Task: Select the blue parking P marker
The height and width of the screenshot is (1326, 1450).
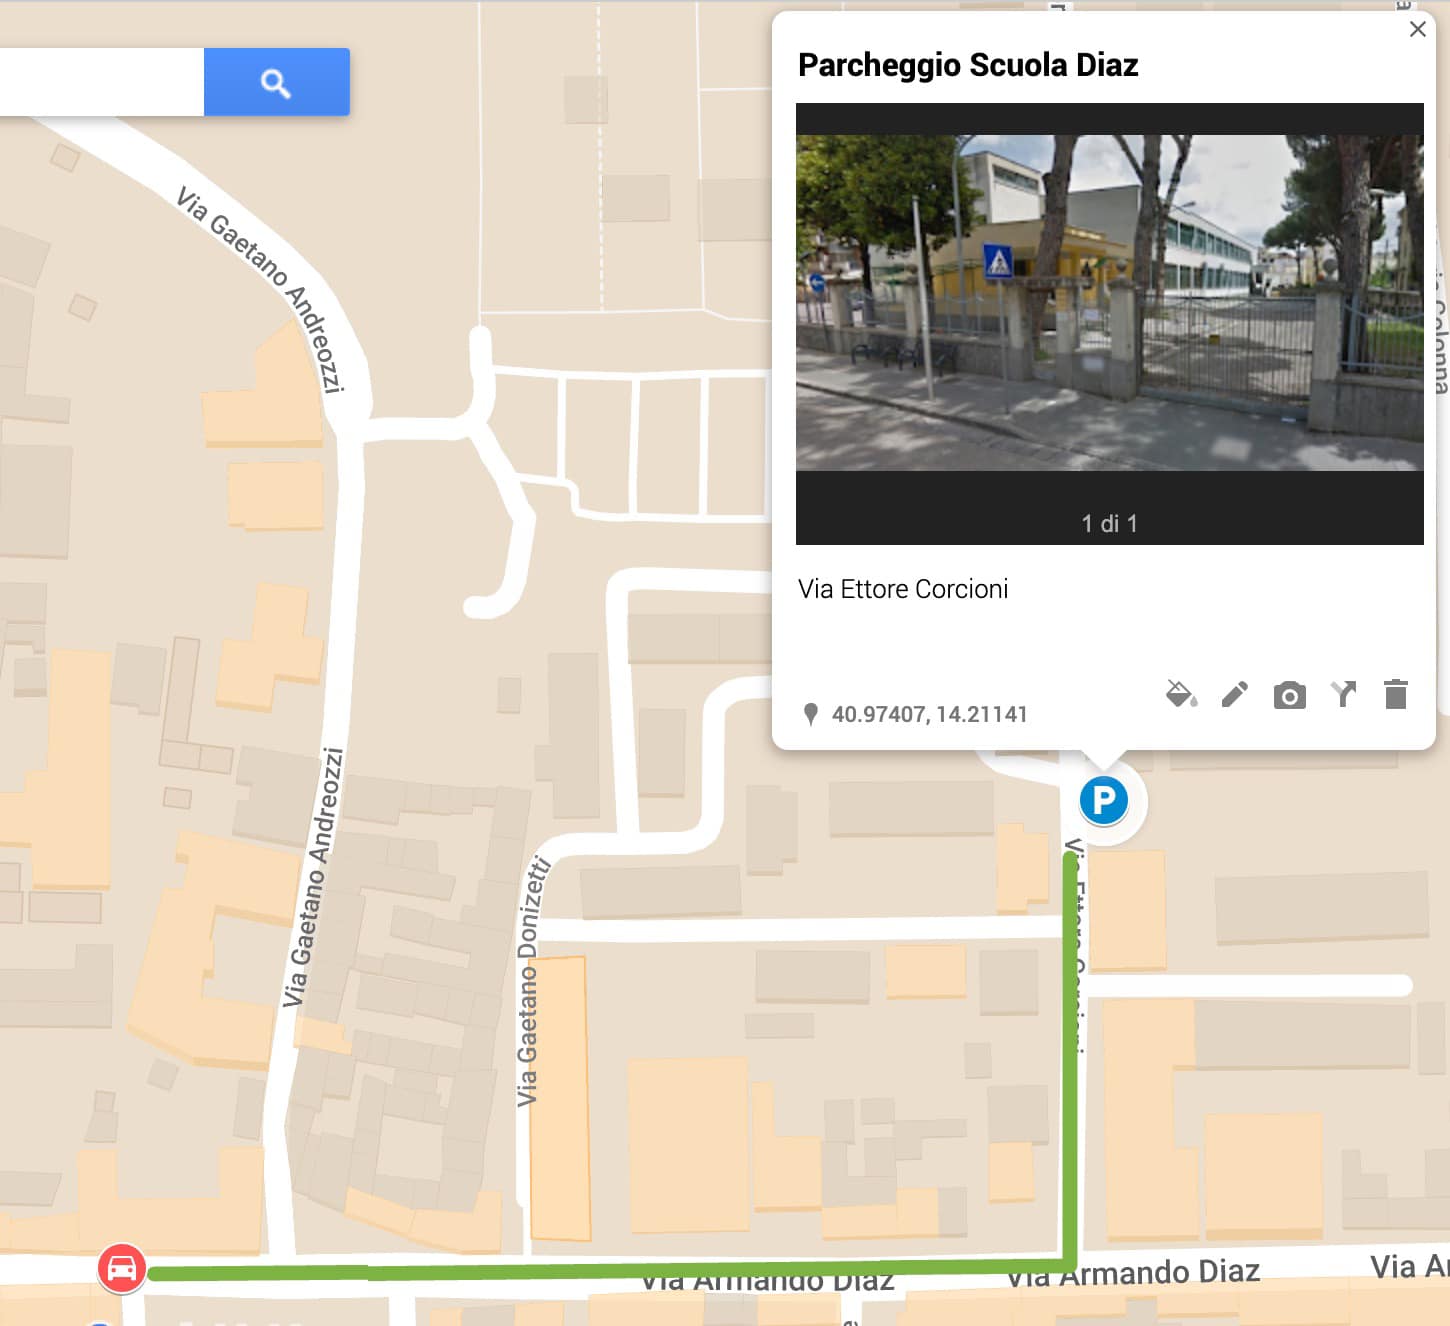Action: [1103, 800]
